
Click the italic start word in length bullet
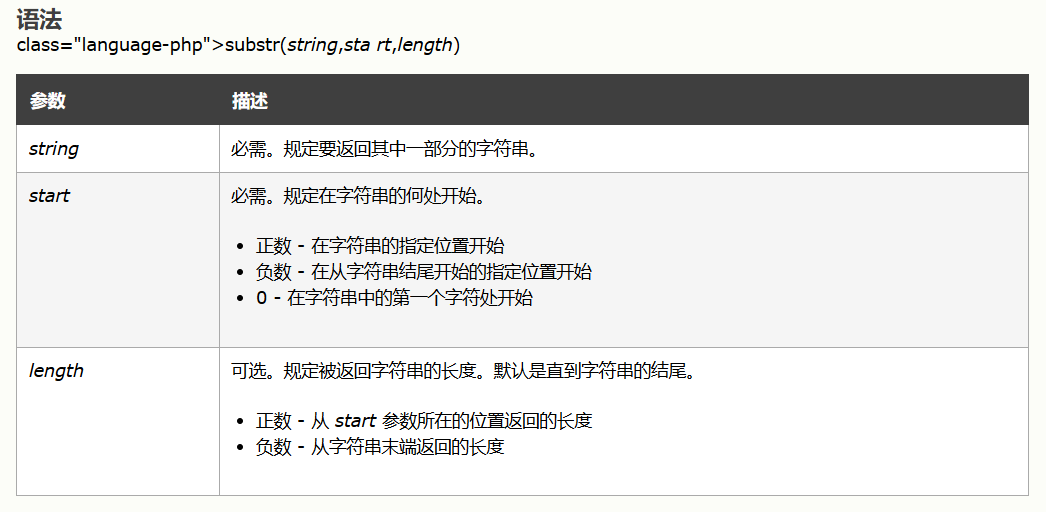[355, 421]
